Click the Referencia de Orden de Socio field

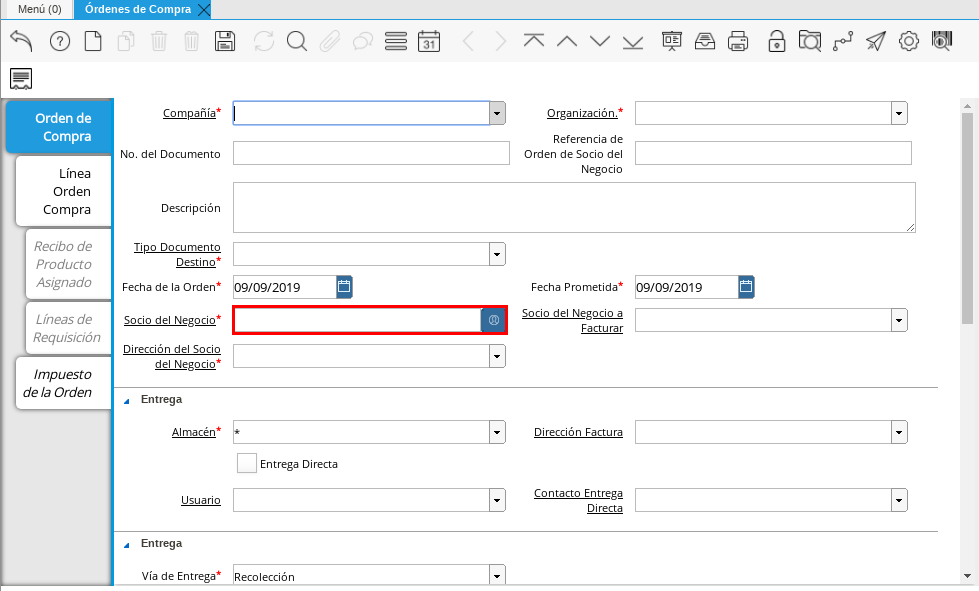pos(773,153)
